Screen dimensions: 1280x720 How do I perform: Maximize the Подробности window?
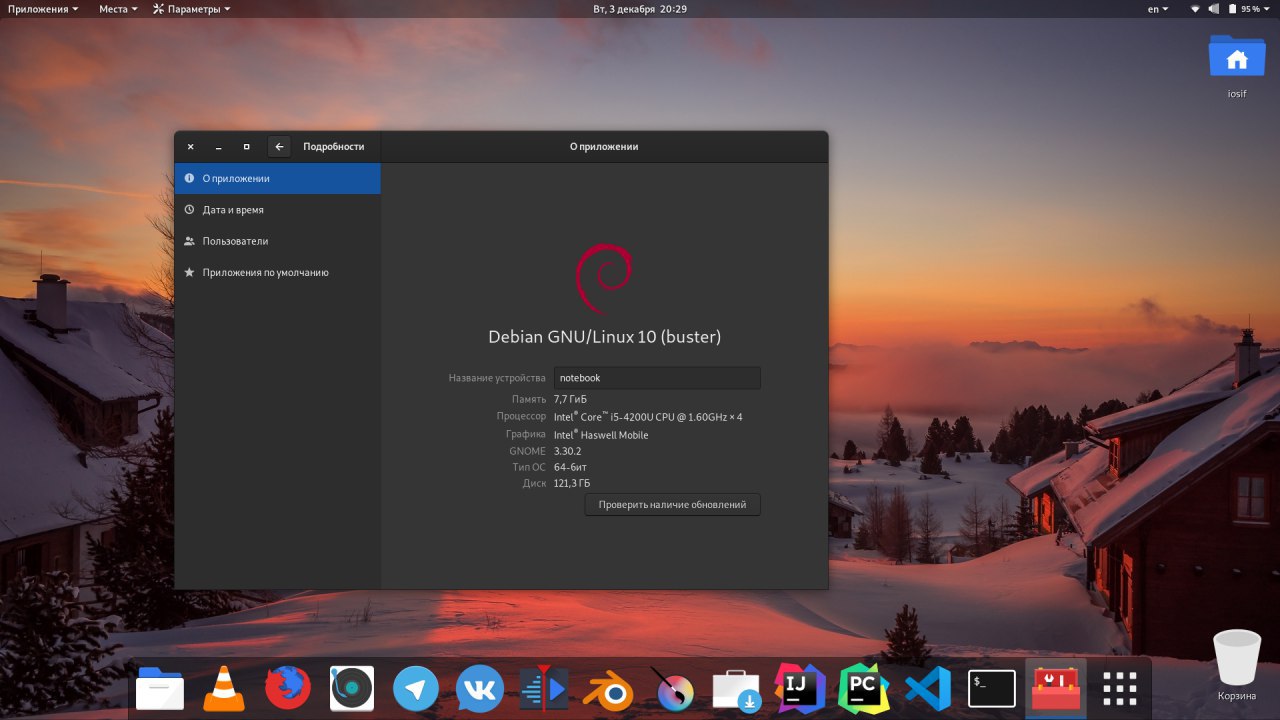[x=246, y=147]
